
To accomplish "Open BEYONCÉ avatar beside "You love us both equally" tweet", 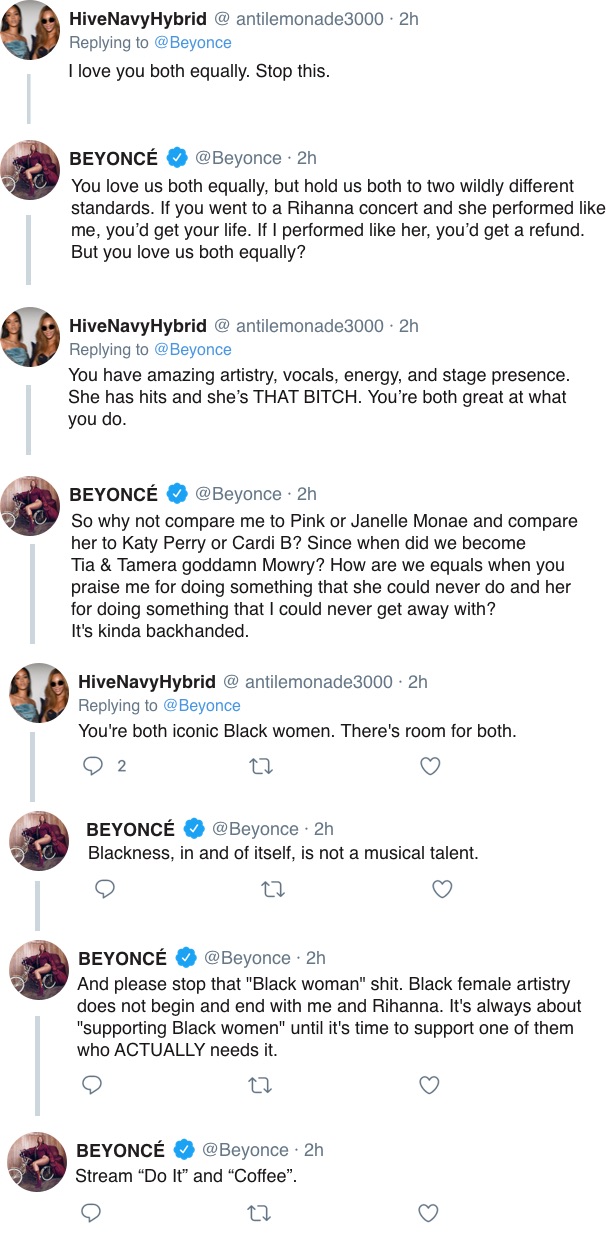I will coord(30,170).
